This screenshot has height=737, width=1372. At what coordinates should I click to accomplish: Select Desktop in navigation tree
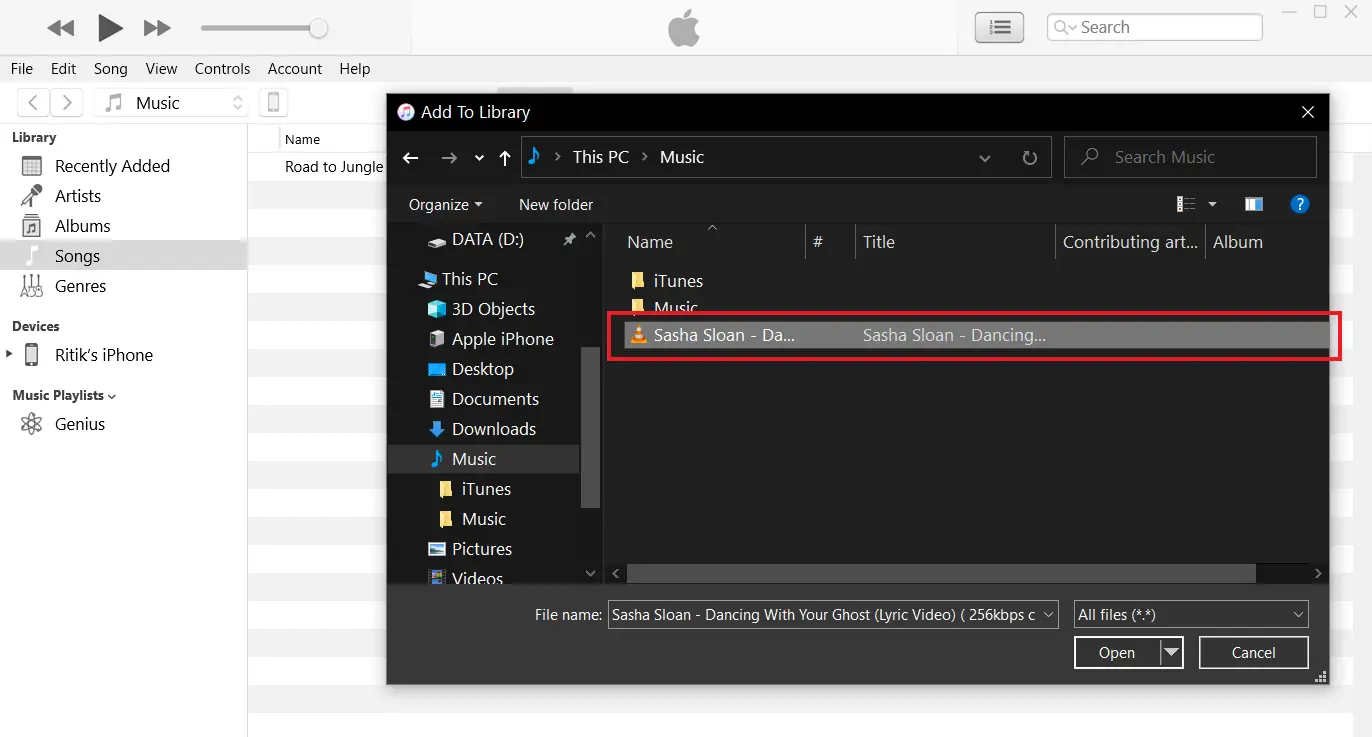[x=482, y=369]
